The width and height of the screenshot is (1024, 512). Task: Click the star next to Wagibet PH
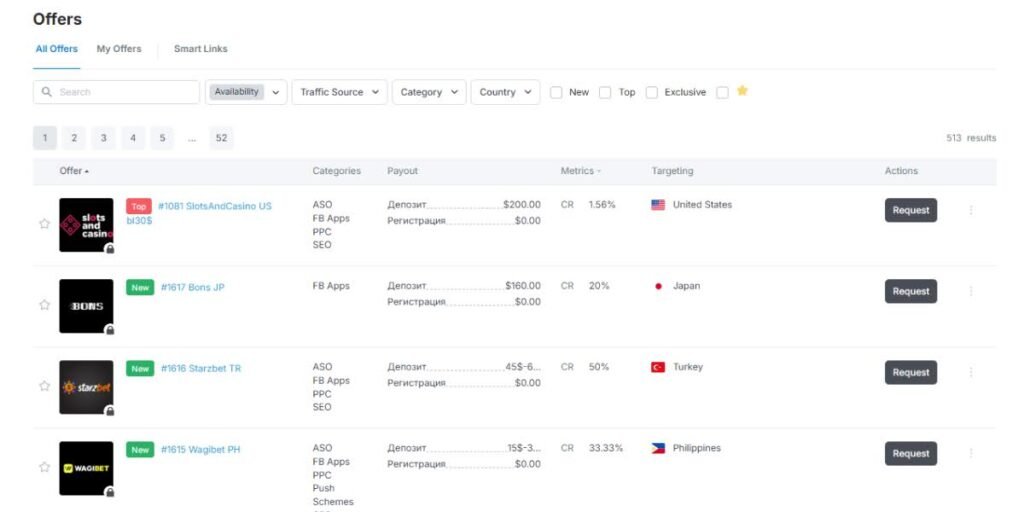pos(44,467)
